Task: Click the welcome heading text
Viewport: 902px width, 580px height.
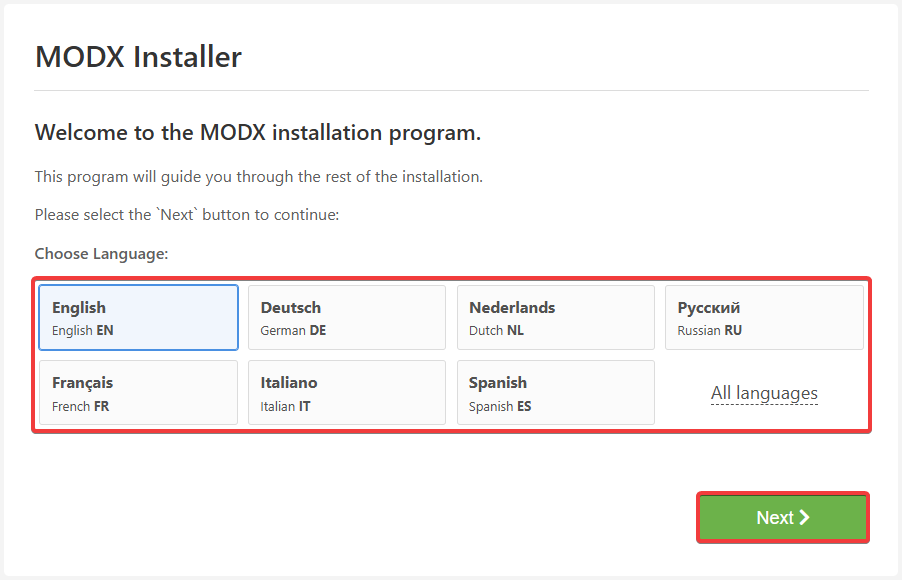Action: pos(257,132)
